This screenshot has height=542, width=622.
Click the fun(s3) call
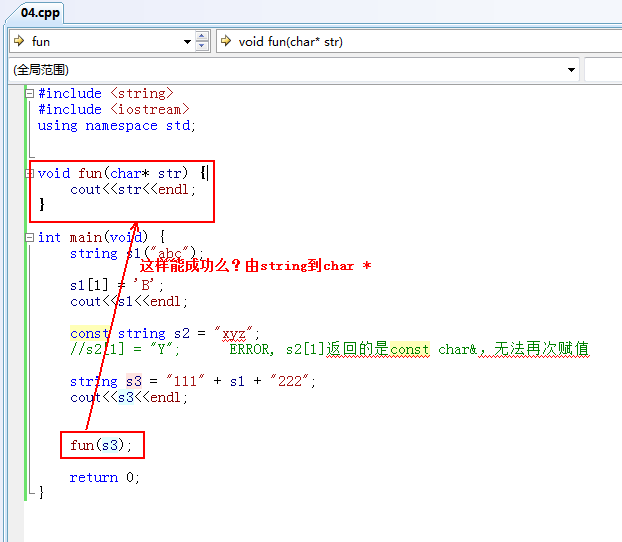click(x=101, y=445)
